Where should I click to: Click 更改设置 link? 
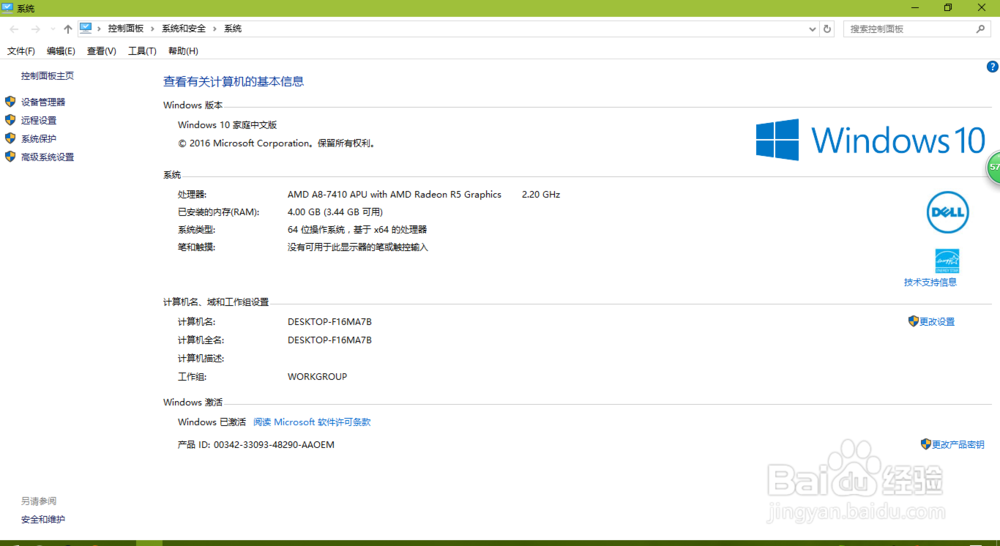pos(937,322)
